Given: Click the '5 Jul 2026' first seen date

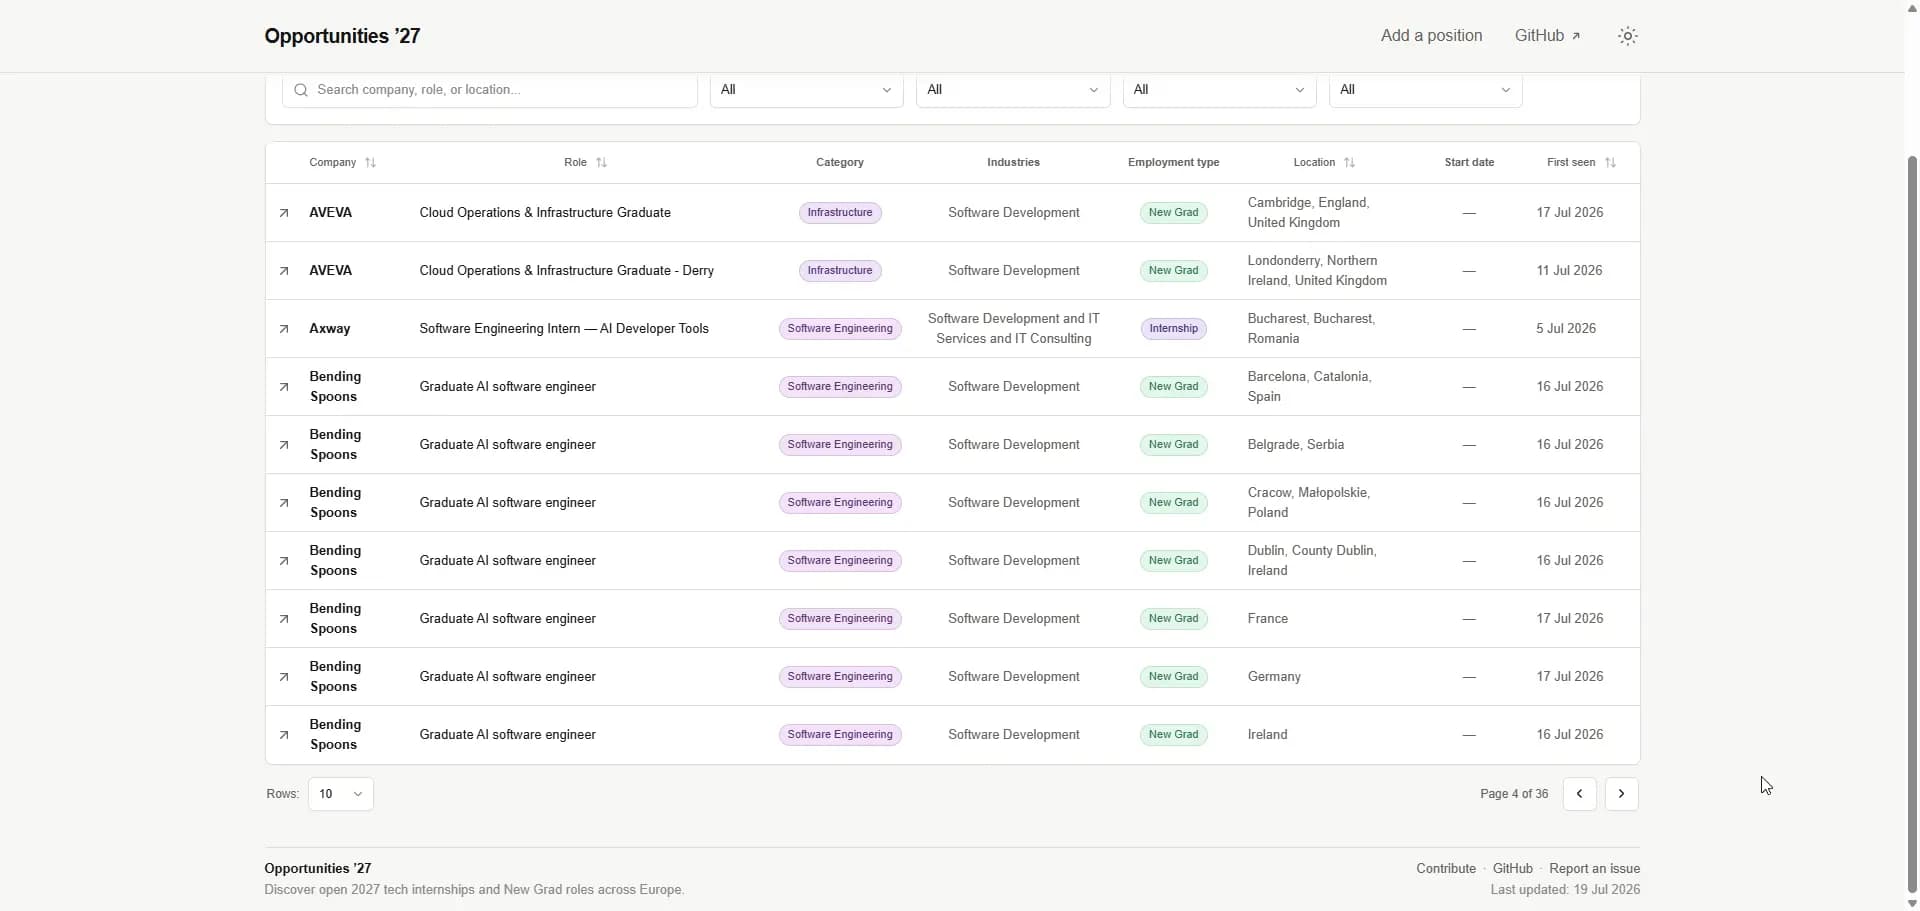Looking at the screenshot, I should click(x=1566, y=329).
